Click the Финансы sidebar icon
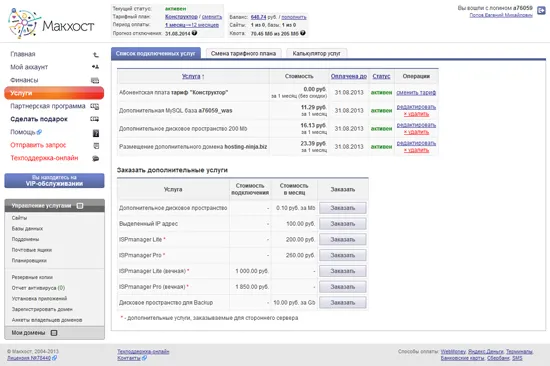550x366 pixels. [95, 80]
